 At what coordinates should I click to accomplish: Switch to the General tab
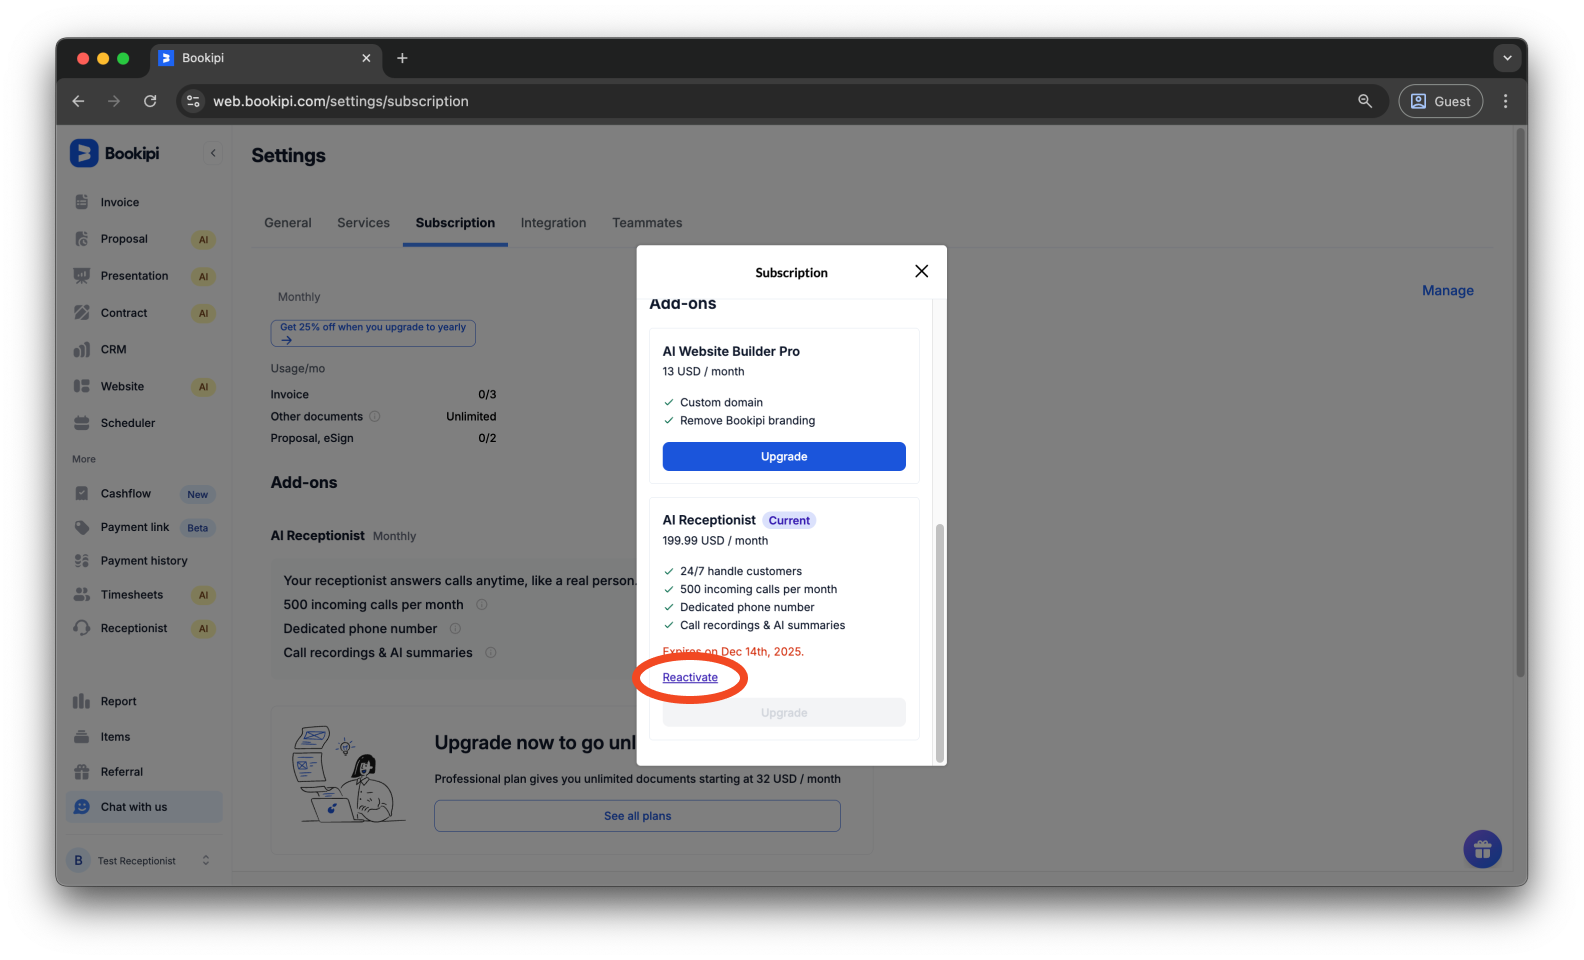[x=288, y=223]
